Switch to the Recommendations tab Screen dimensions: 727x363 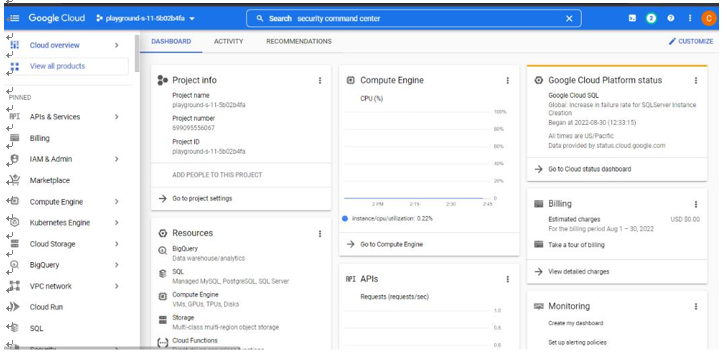click(x=299, y=41)
